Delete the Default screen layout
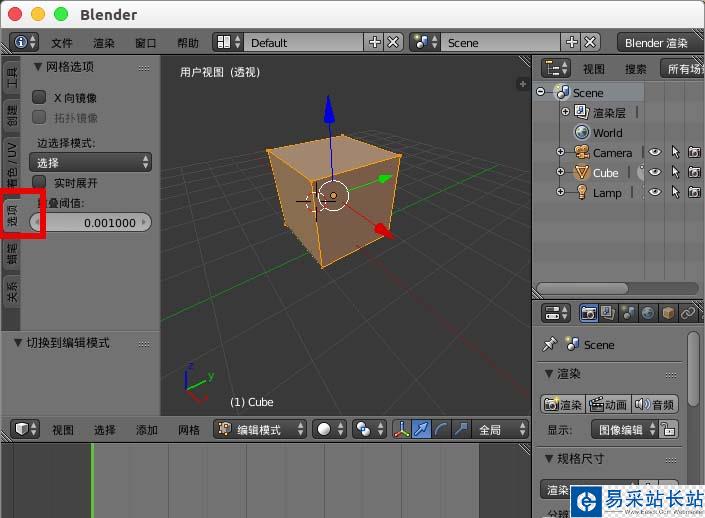Screen dimensions: 705x518 [393, 42]
